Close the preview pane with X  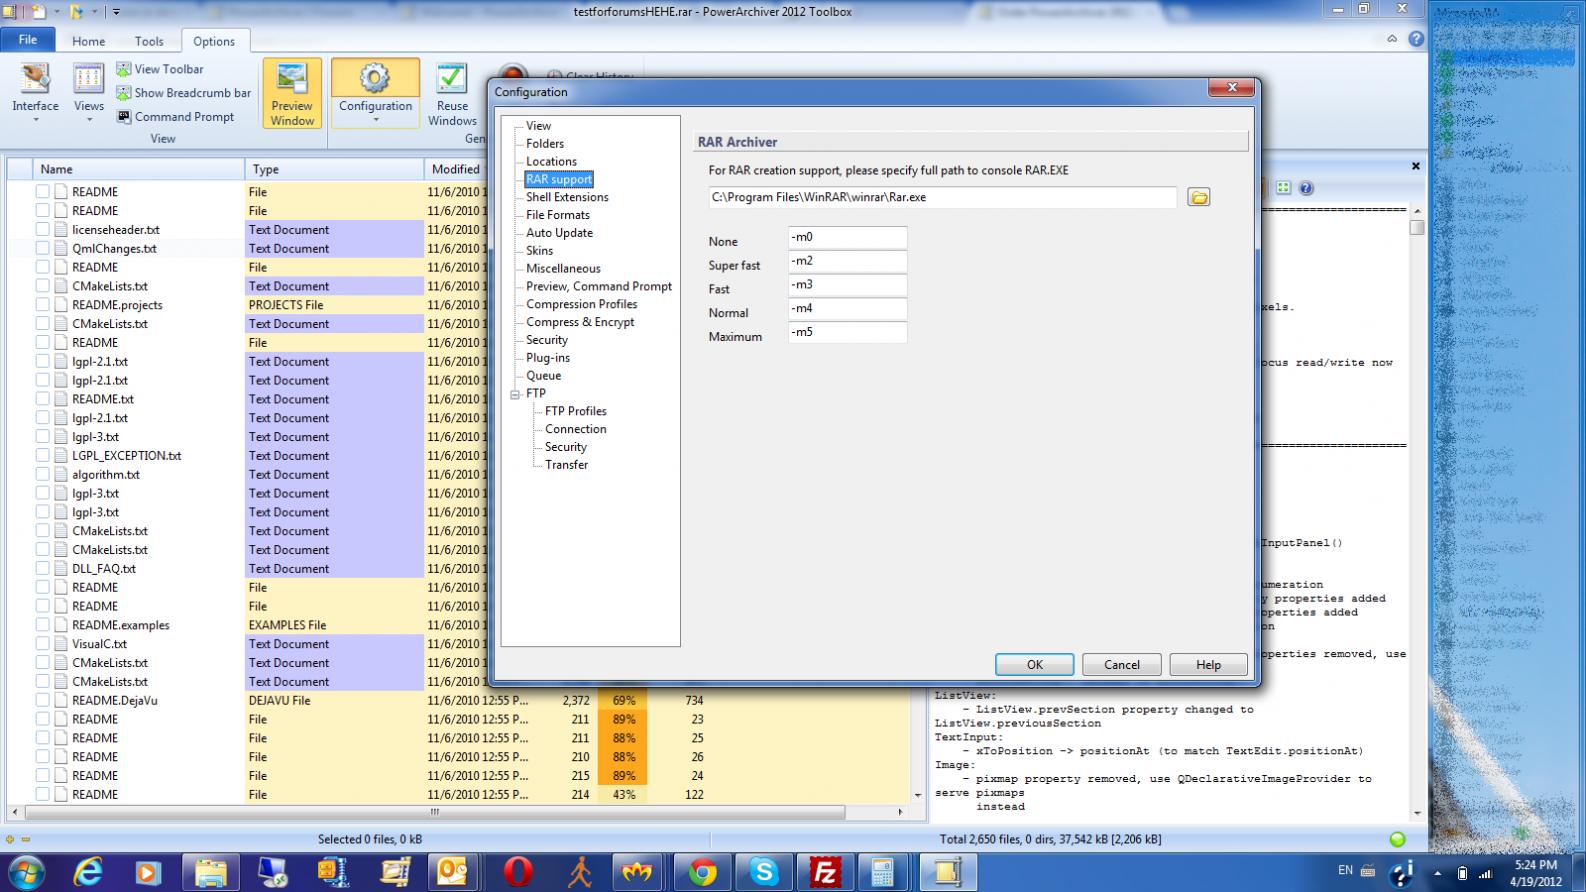(1415, 166)
